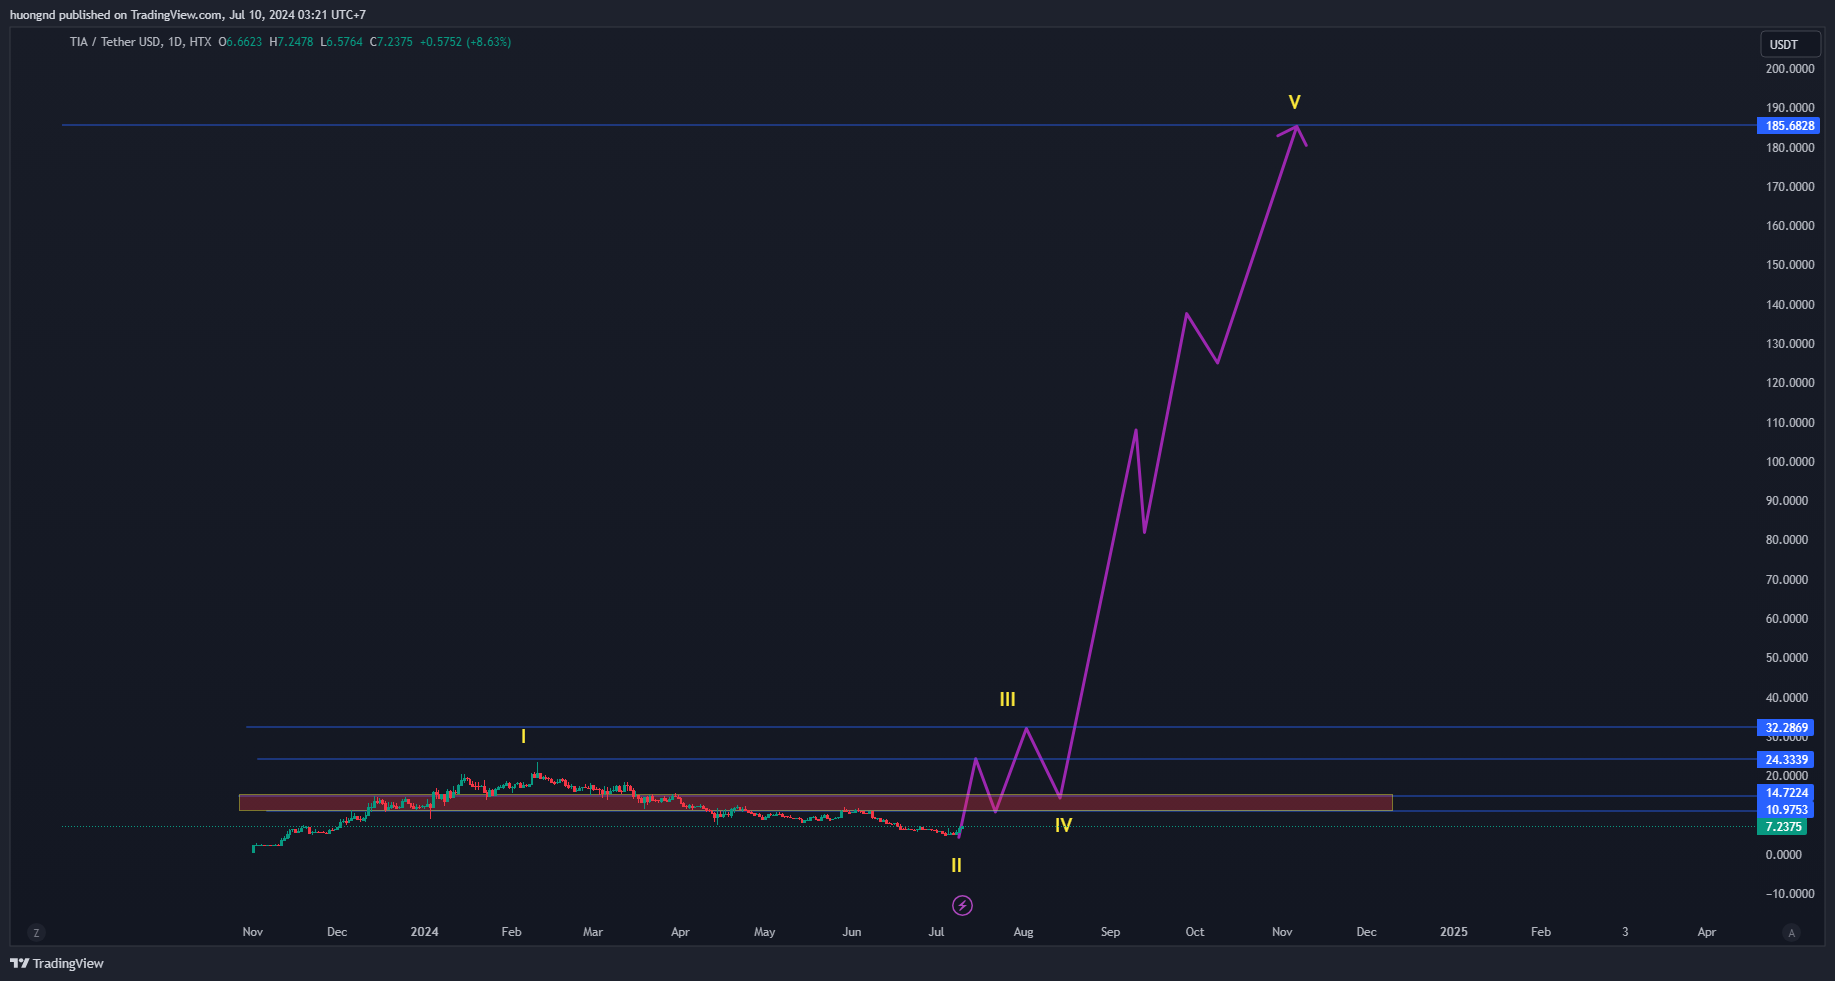Viewport: 1835px width, 981px height.
Task: Click the −10.0000 price scale tick
Action: point(1790,894)
